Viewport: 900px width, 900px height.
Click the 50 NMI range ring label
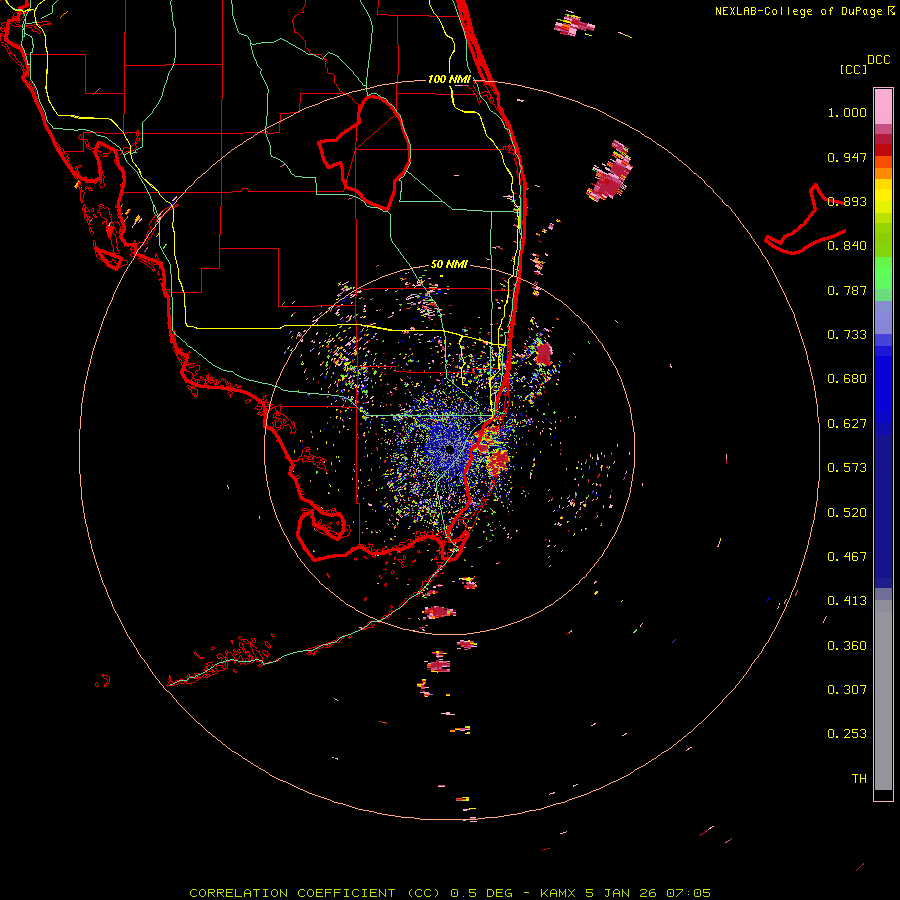(449, 265)
